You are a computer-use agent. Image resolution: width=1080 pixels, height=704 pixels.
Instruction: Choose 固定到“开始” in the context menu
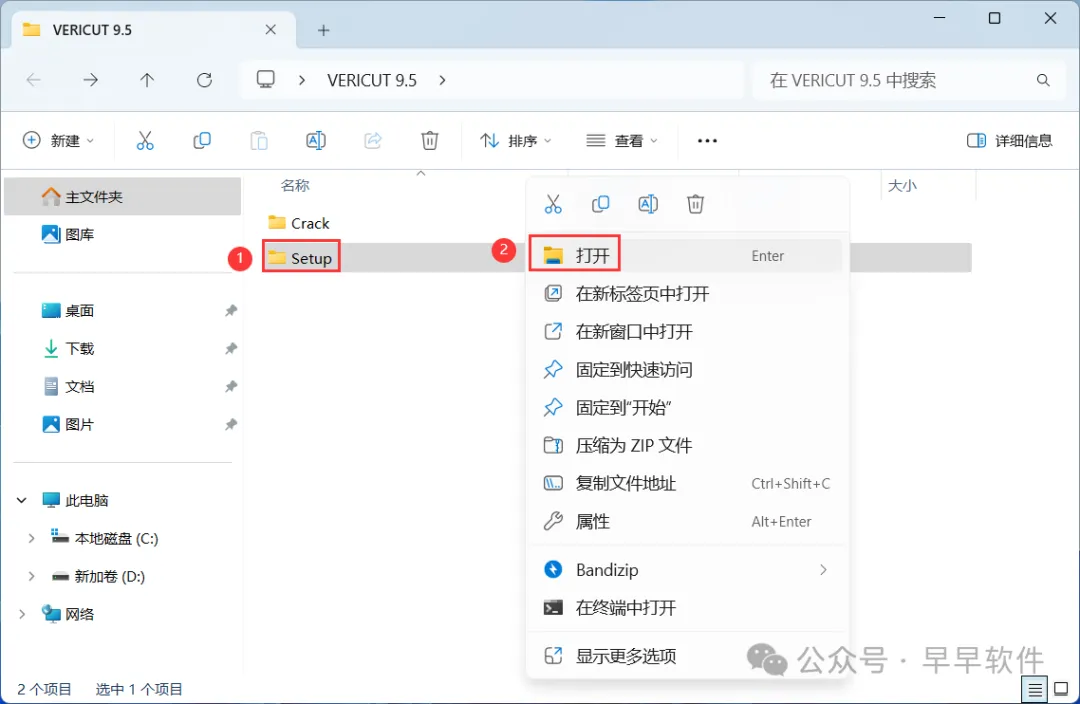point(686,408)
